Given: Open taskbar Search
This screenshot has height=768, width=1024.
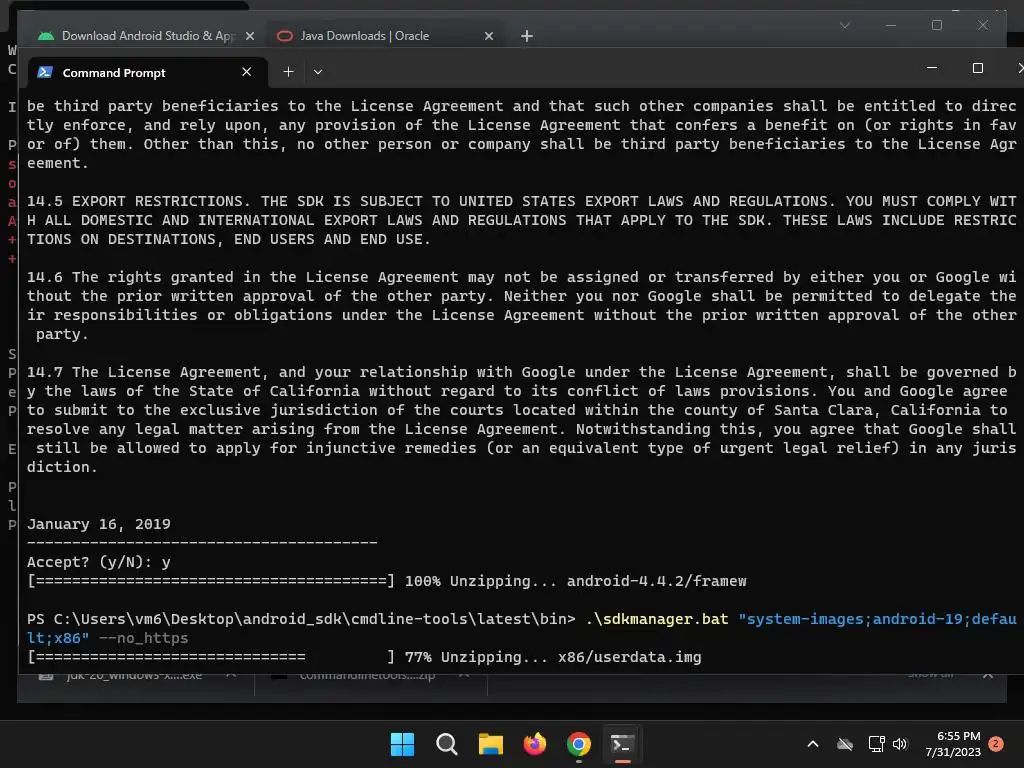Looking at the screenshot, I should click(447, 744).
